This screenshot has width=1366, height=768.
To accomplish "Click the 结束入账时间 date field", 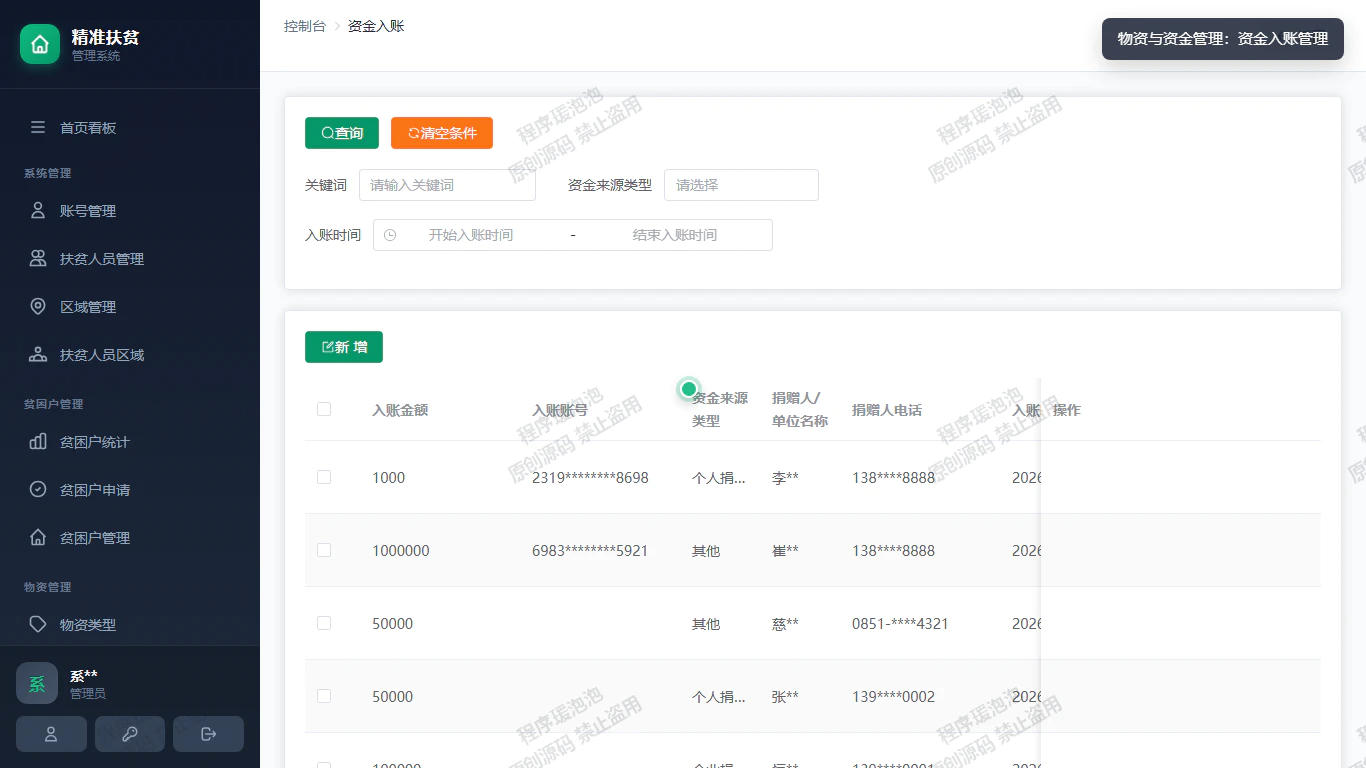I will point(675,235).
